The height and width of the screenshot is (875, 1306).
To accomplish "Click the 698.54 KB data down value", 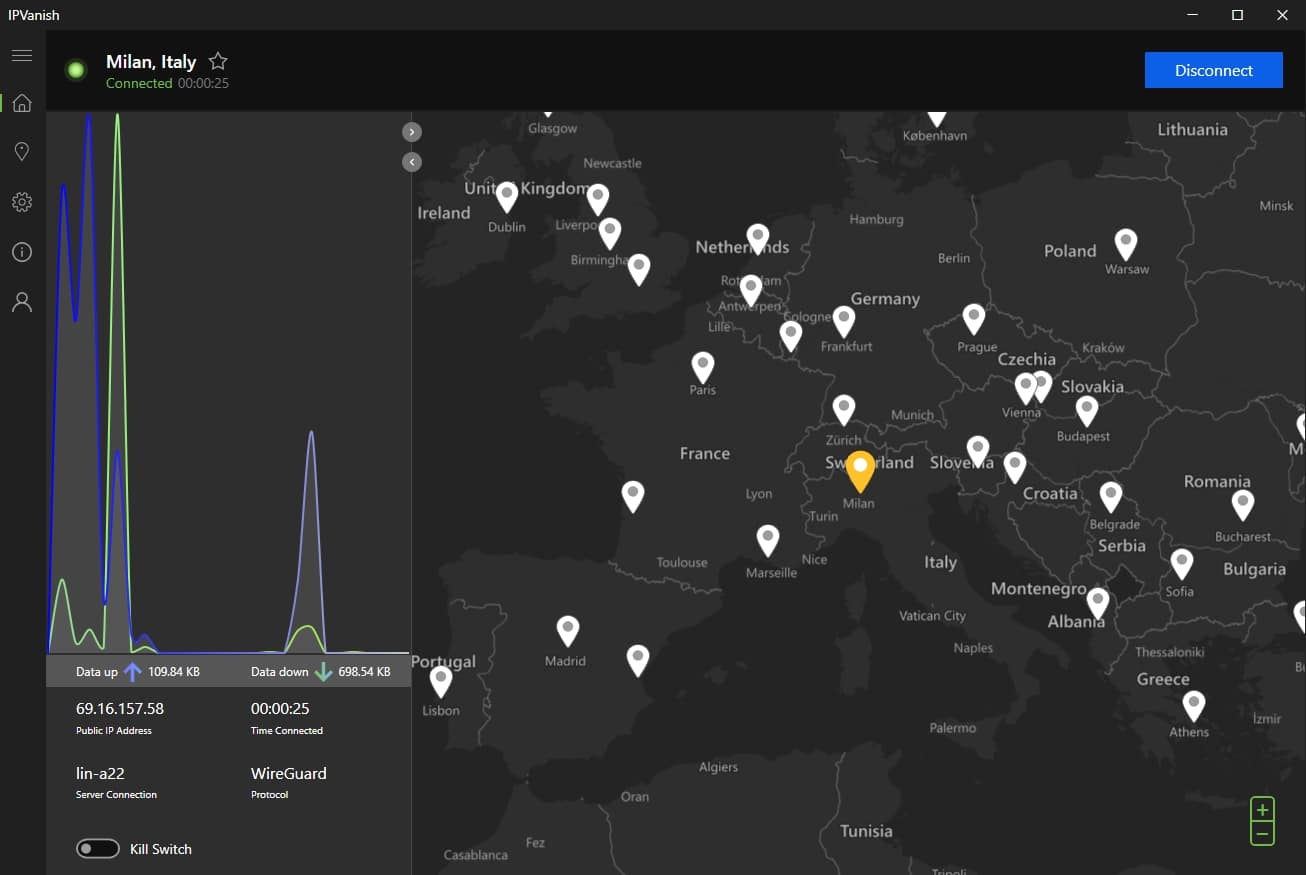I will tap(364, 672).
